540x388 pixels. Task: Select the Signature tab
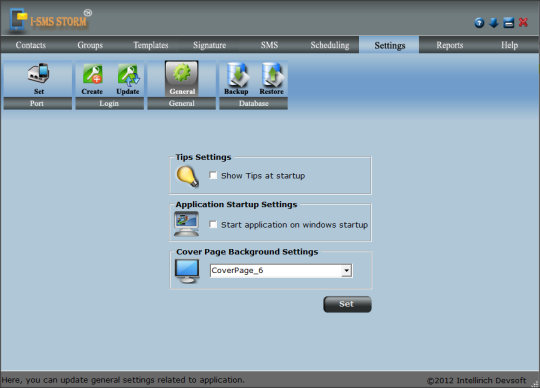pos(209,45)
